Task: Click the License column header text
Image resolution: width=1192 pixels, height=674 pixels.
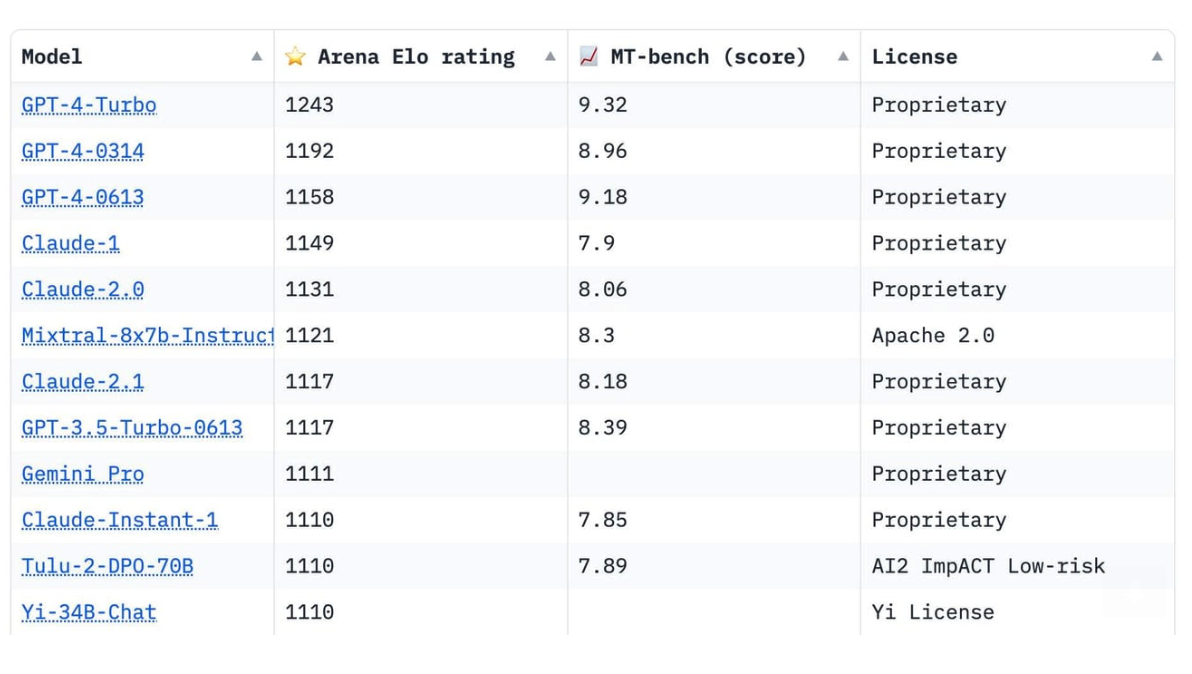Action: [915, 57]
